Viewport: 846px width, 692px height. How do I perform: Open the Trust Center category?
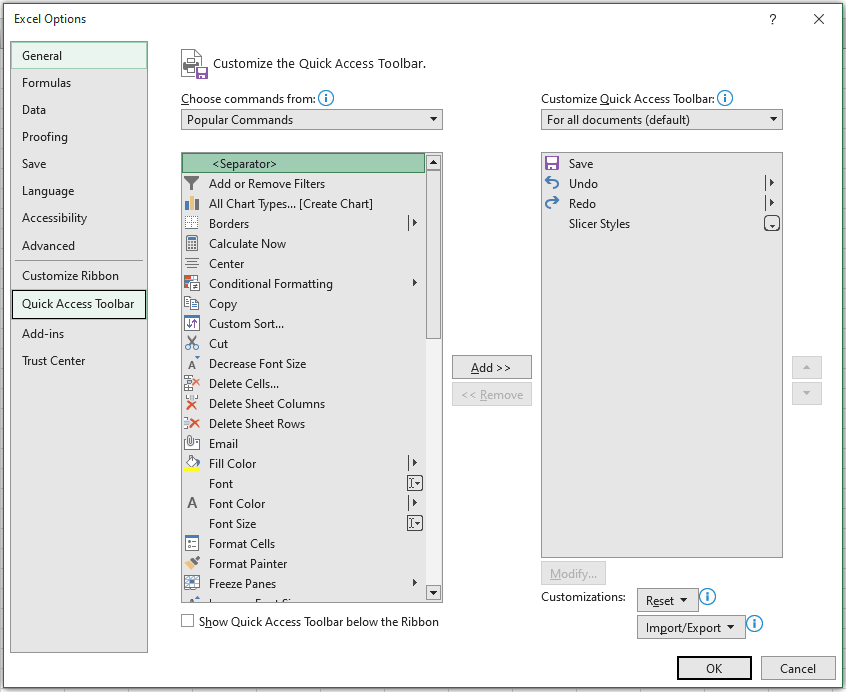[79, 361]
